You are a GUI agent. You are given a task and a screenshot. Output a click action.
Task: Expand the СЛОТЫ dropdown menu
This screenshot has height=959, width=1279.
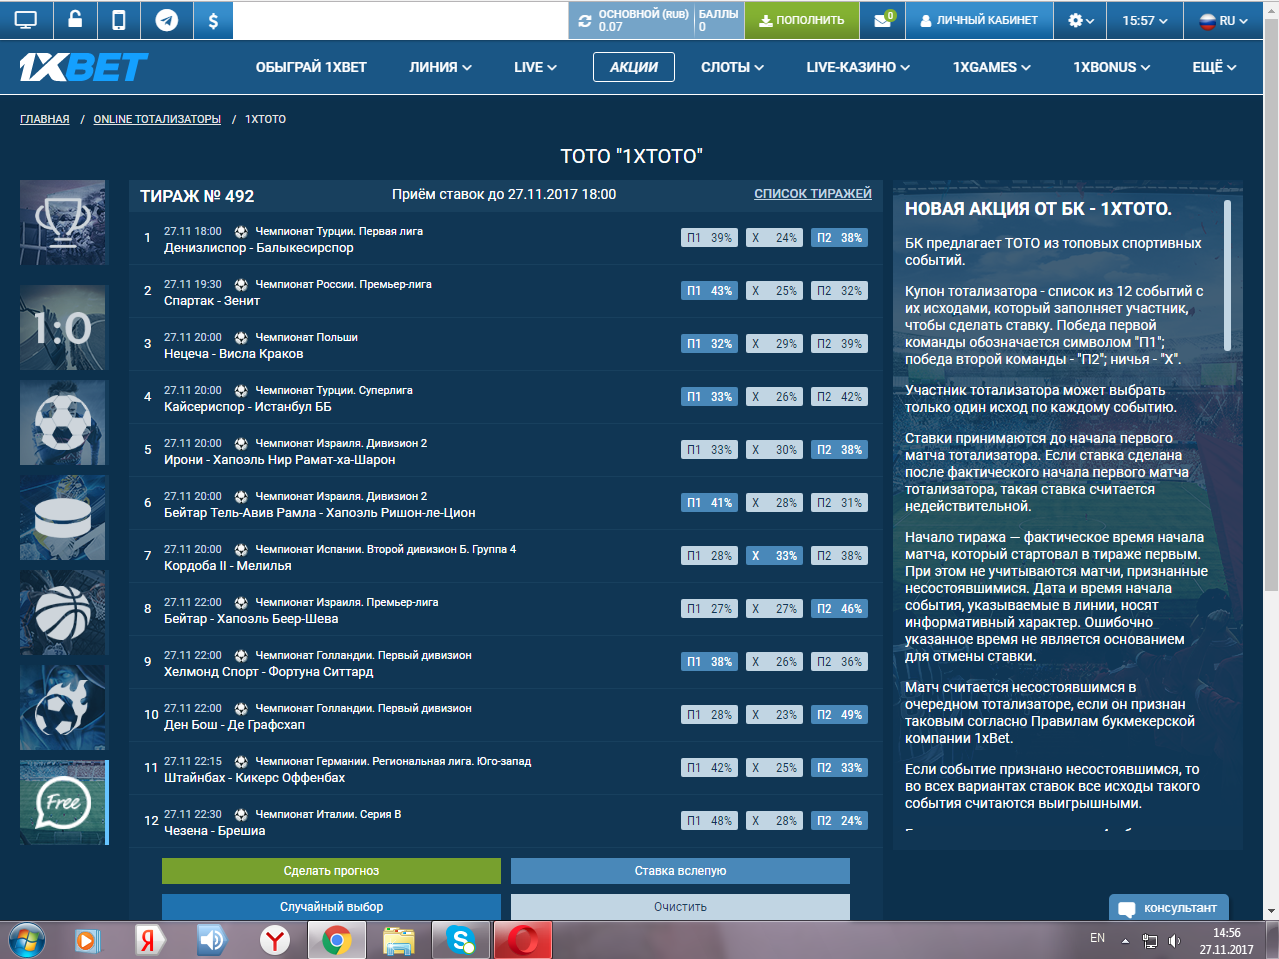point(732,67)
